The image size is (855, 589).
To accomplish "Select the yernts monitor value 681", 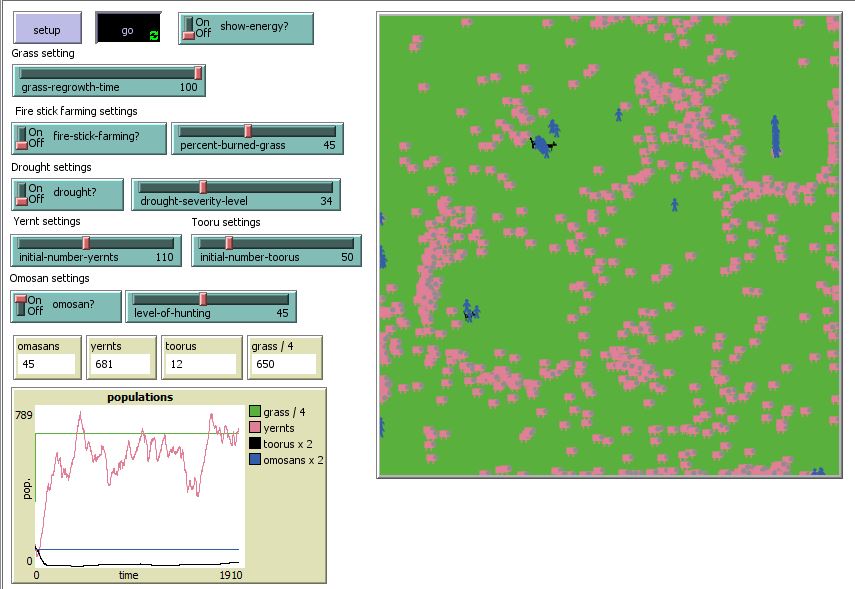I will coord(121,364).
